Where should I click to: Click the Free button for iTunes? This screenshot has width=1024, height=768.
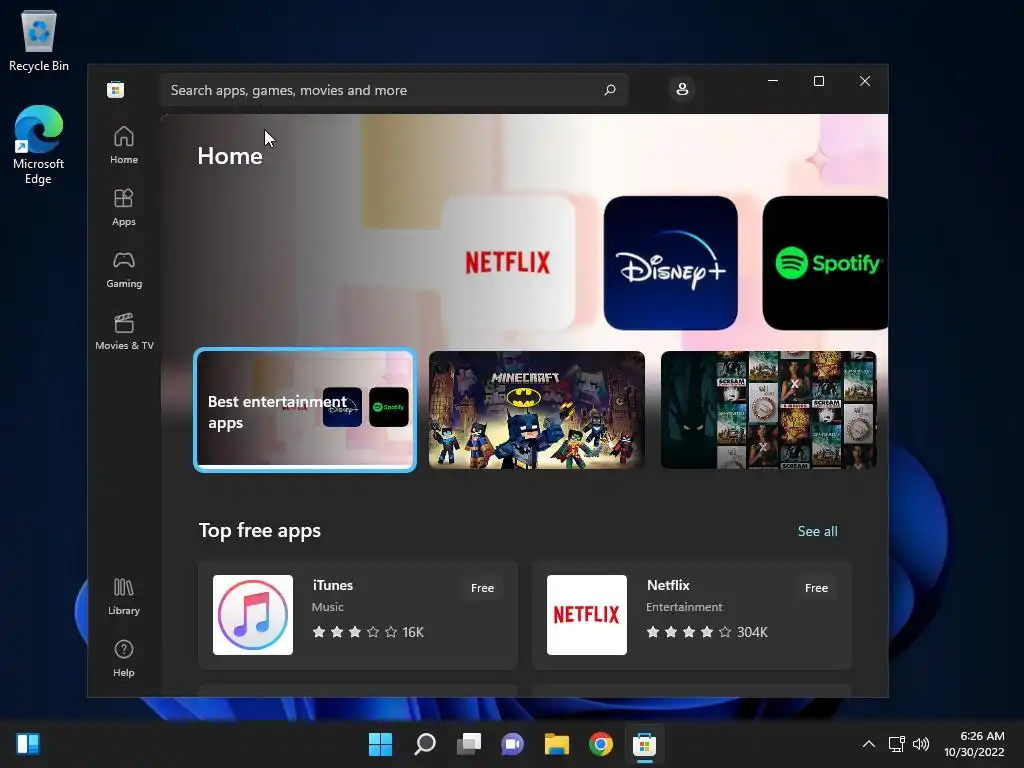pyautogui.click(x=482, y=588)
